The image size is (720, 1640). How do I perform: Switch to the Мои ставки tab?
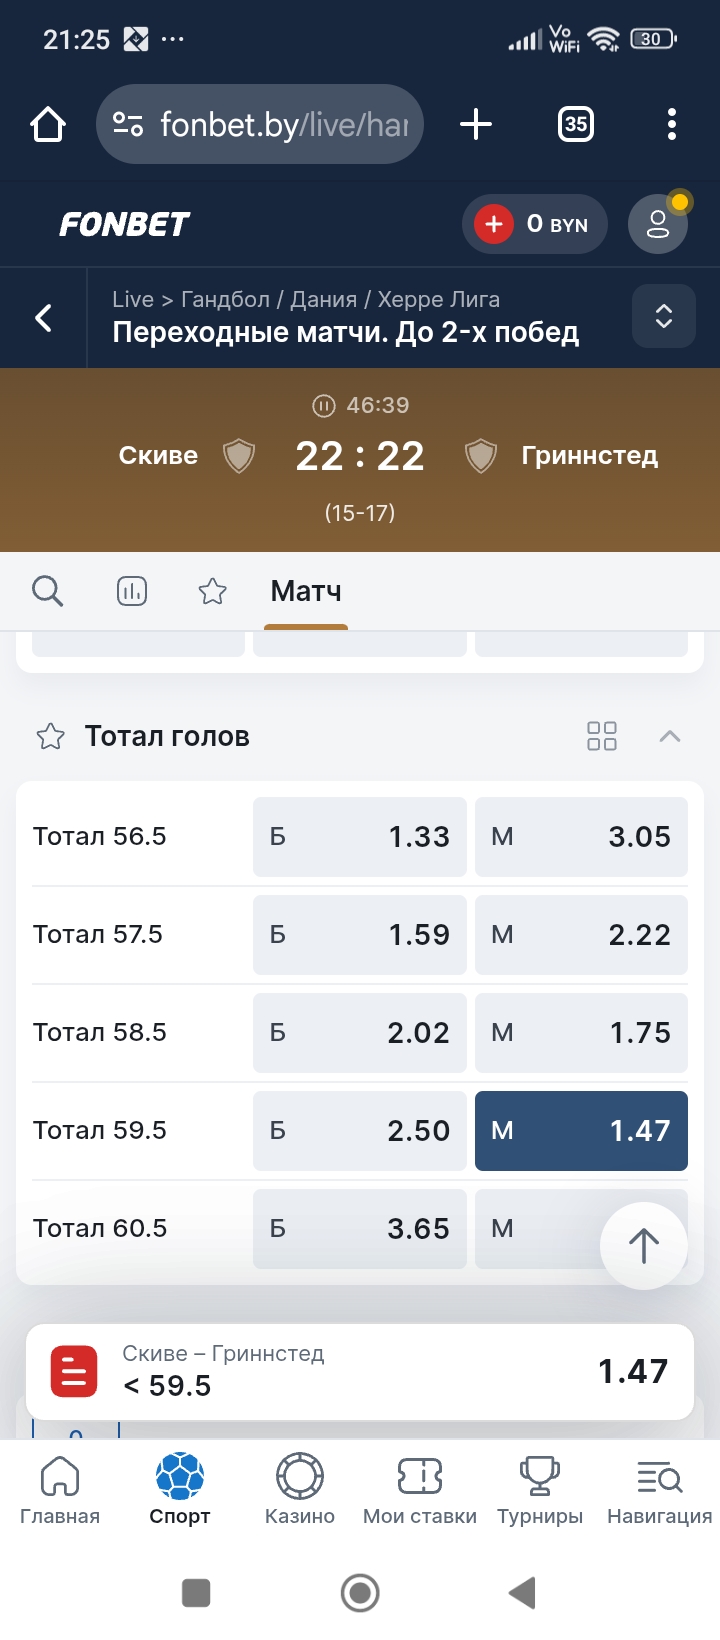420,1490
